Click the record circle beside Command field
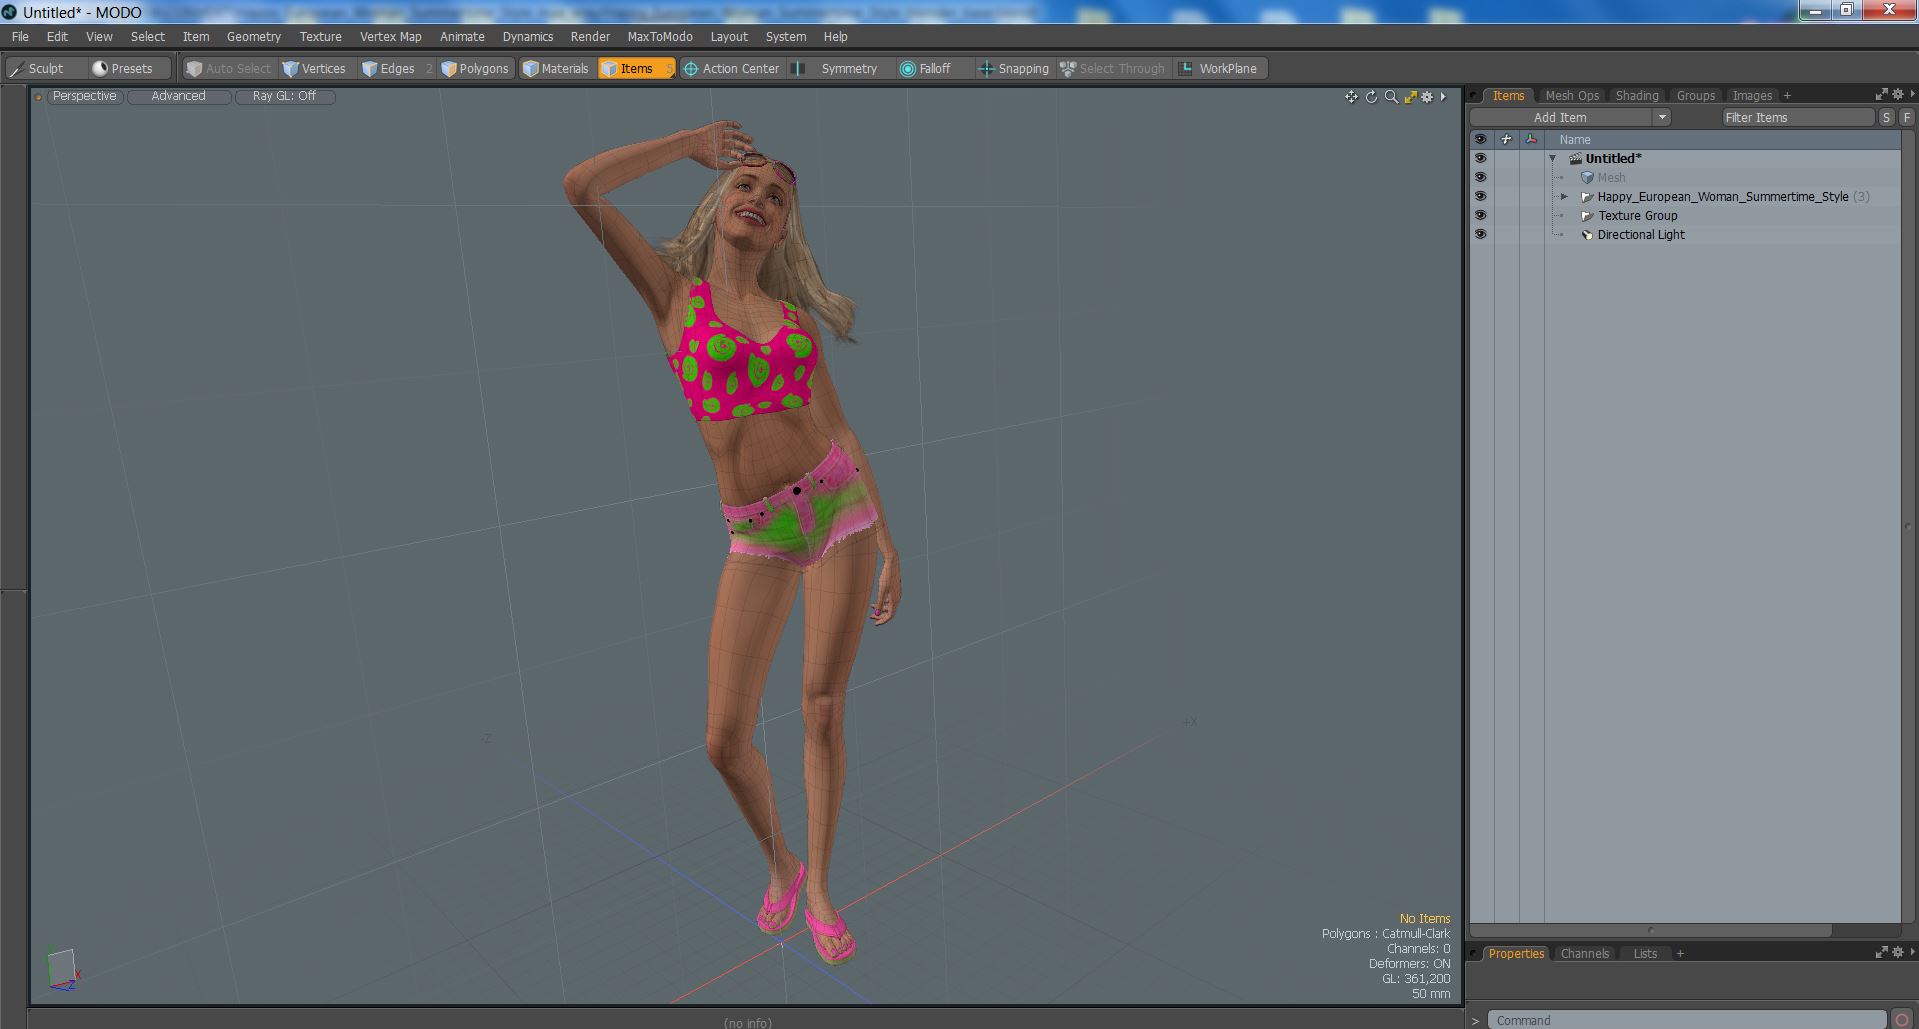This screenshot has height=1029, width=1919. [1903, 1020]
